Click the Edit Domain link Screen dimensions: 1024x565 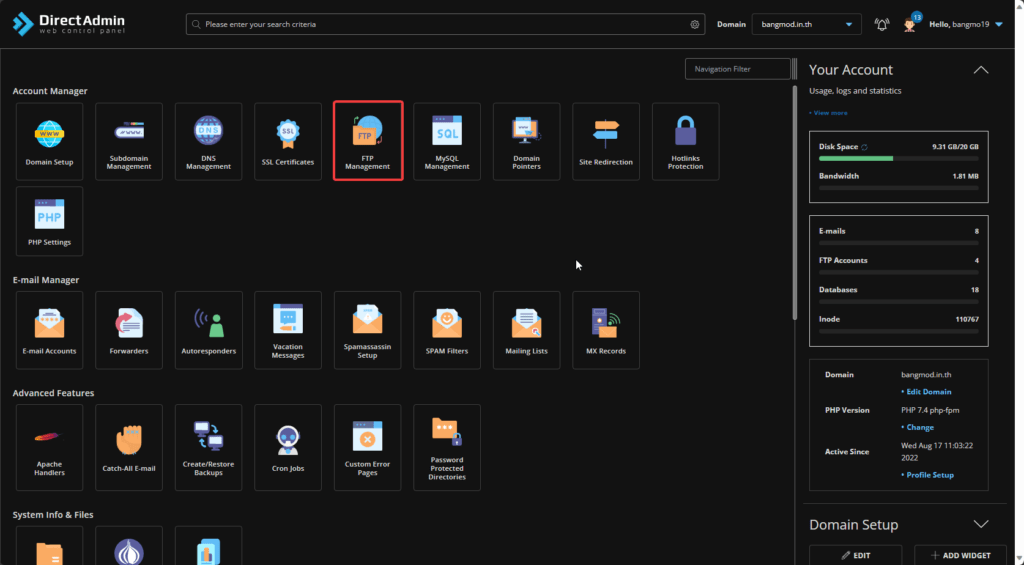tap(928, 392)
